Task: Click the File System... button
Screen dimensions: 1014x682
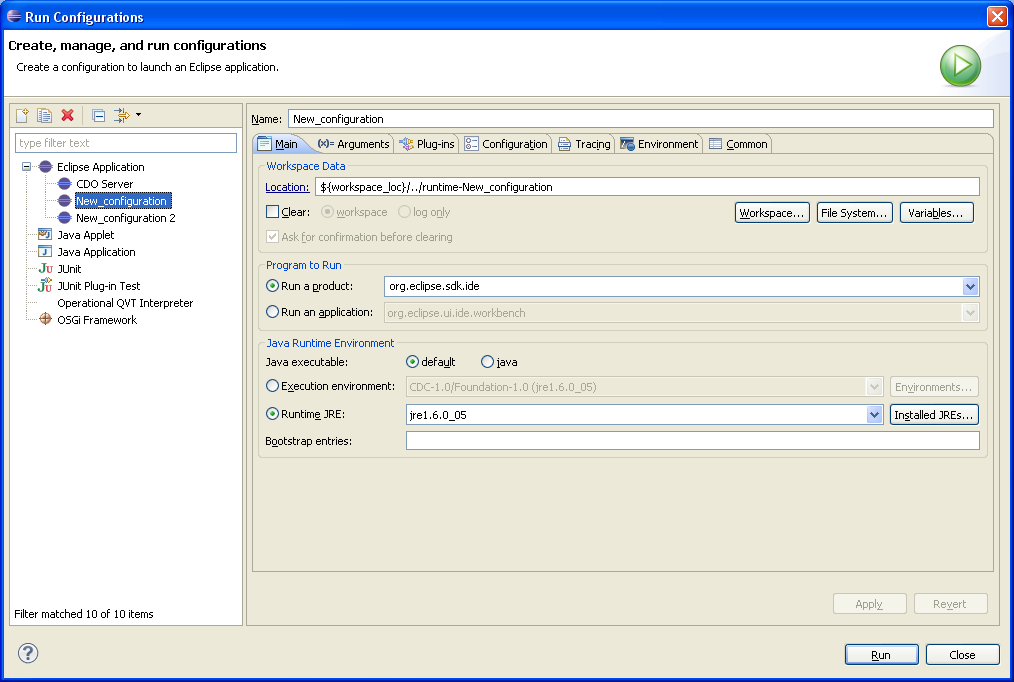Action: (854, 213)
